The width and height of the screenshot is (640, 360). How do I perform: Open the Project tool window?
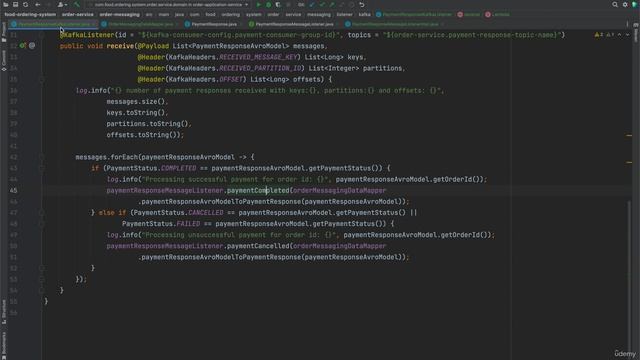click(4, 32)
